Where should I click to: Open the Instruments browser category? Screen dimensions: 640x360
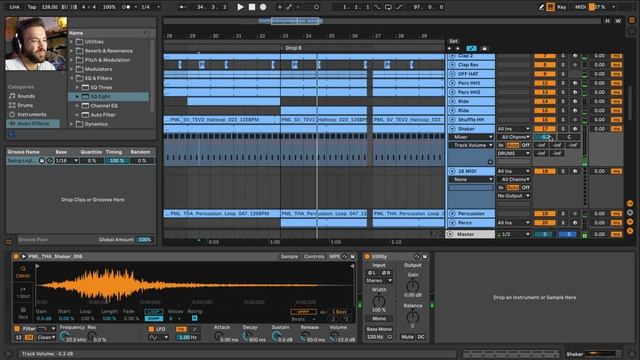pyautogui.click(x=31, y=114)
